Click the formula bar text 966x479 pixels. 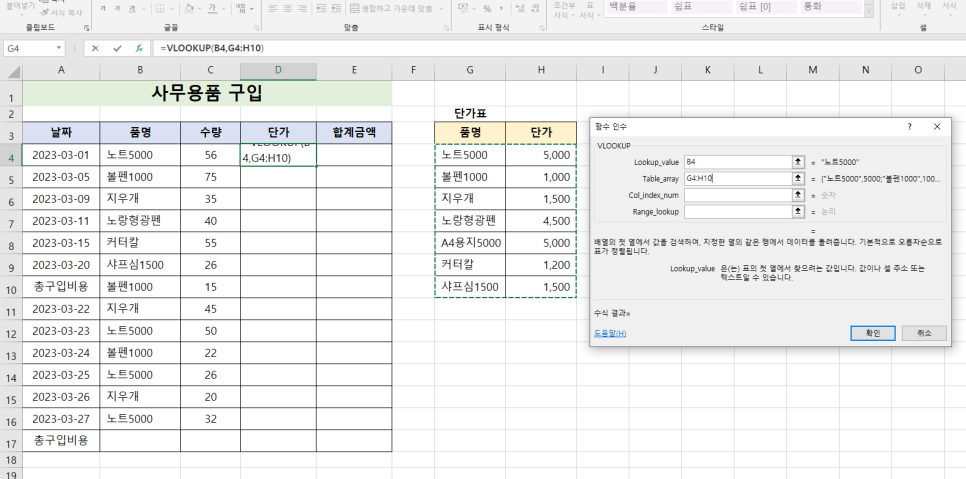pyautogui.click(x=211, y=48)
